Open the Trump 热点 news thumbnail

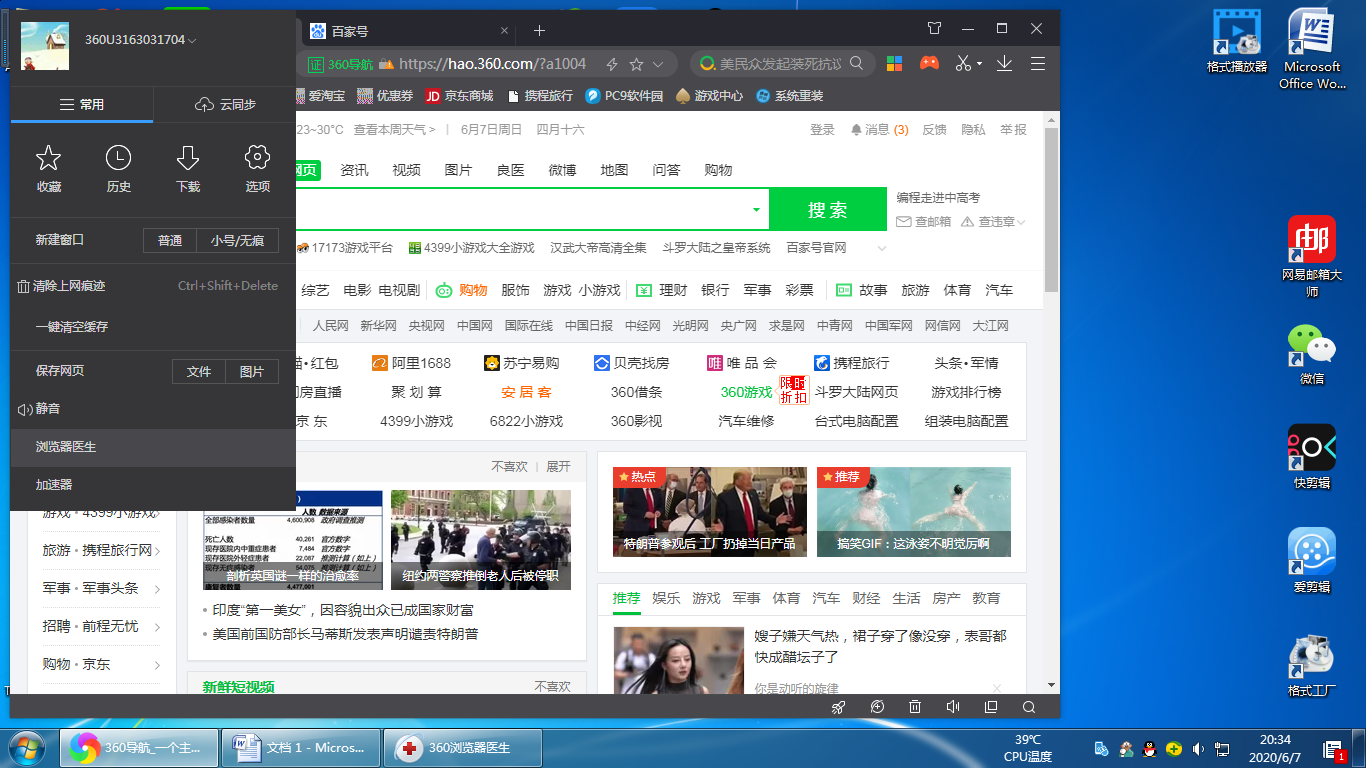710,512
